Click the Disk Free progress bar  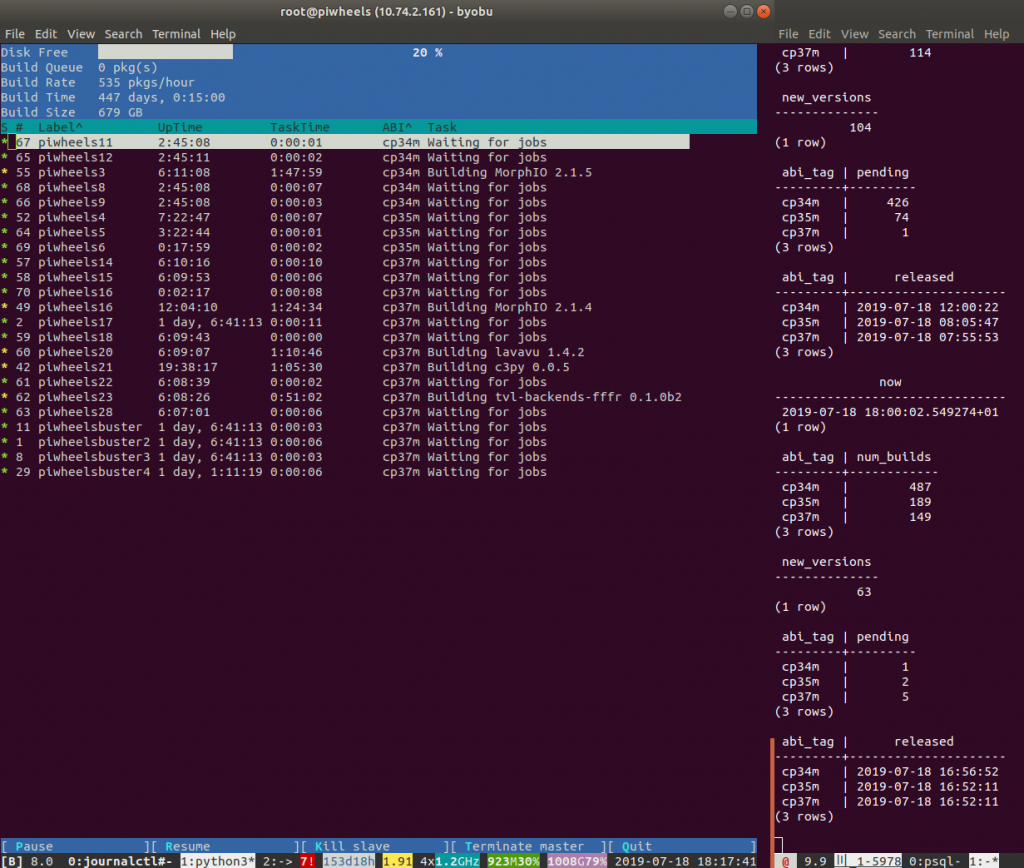coord(428,52)
